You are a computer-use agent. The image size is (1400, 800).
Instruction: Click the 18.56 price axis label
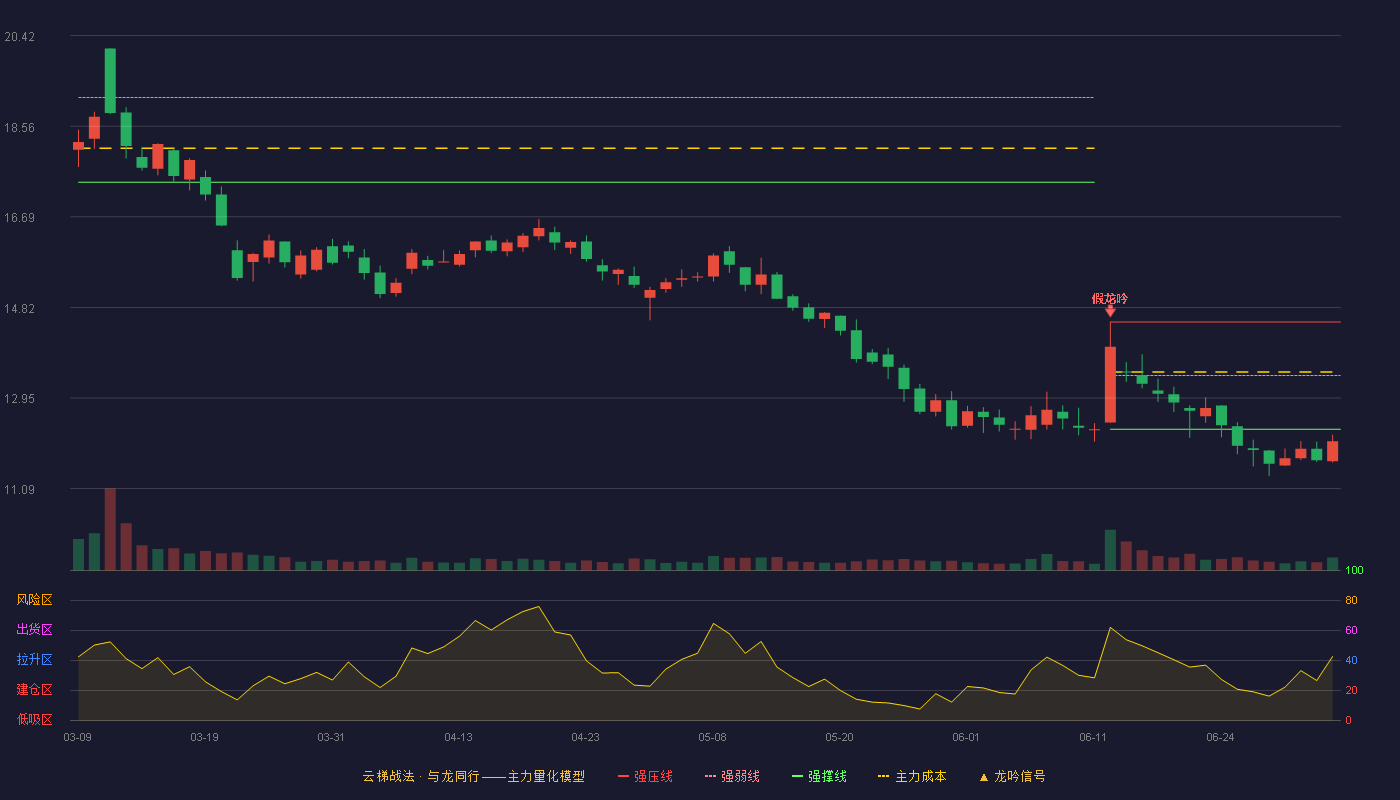coord(19,127)
